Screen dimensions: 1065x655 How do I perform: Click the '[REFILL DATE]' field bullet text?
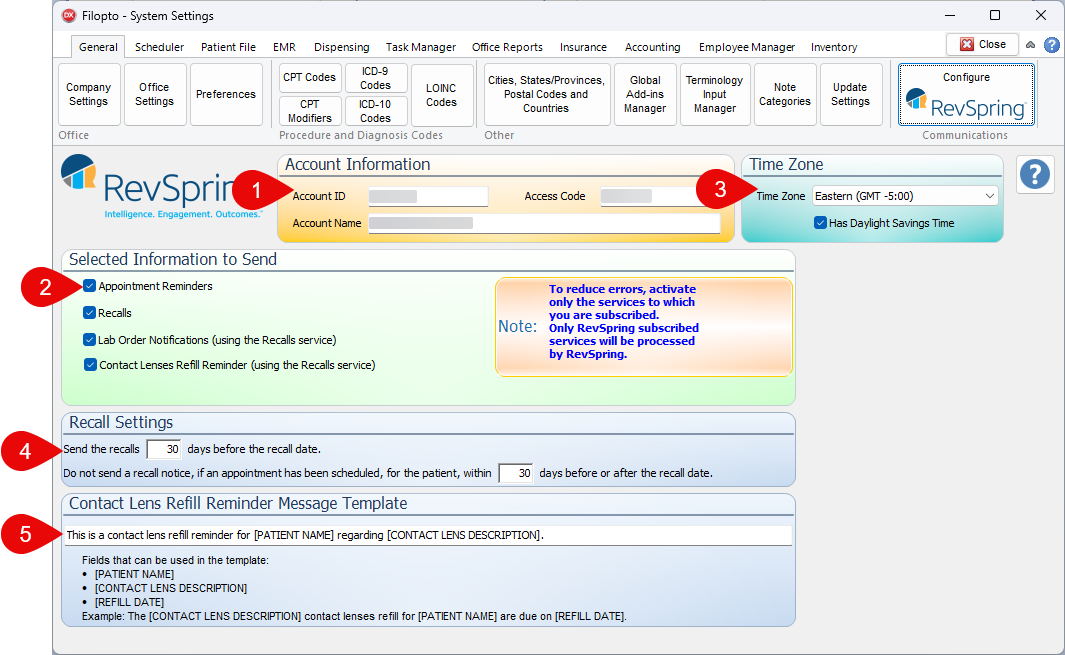pyautogui.click(x=129, y=602)
